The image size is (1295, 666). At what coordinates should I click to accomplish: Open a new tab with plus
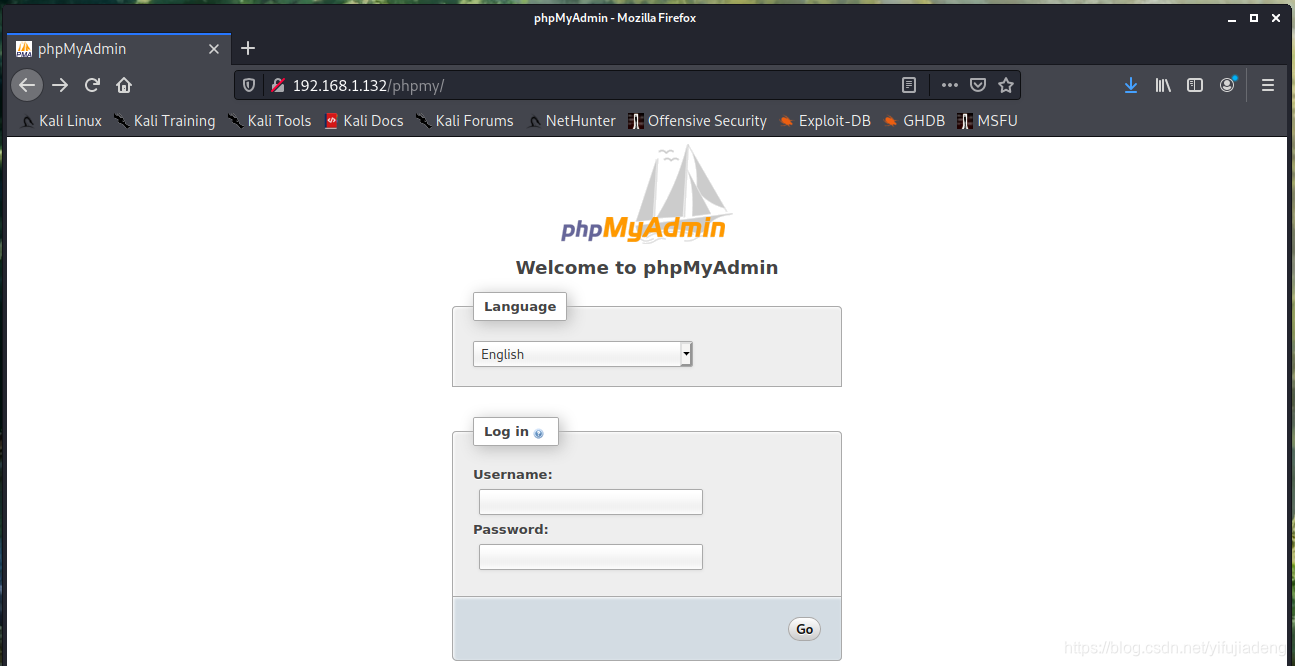249,48
